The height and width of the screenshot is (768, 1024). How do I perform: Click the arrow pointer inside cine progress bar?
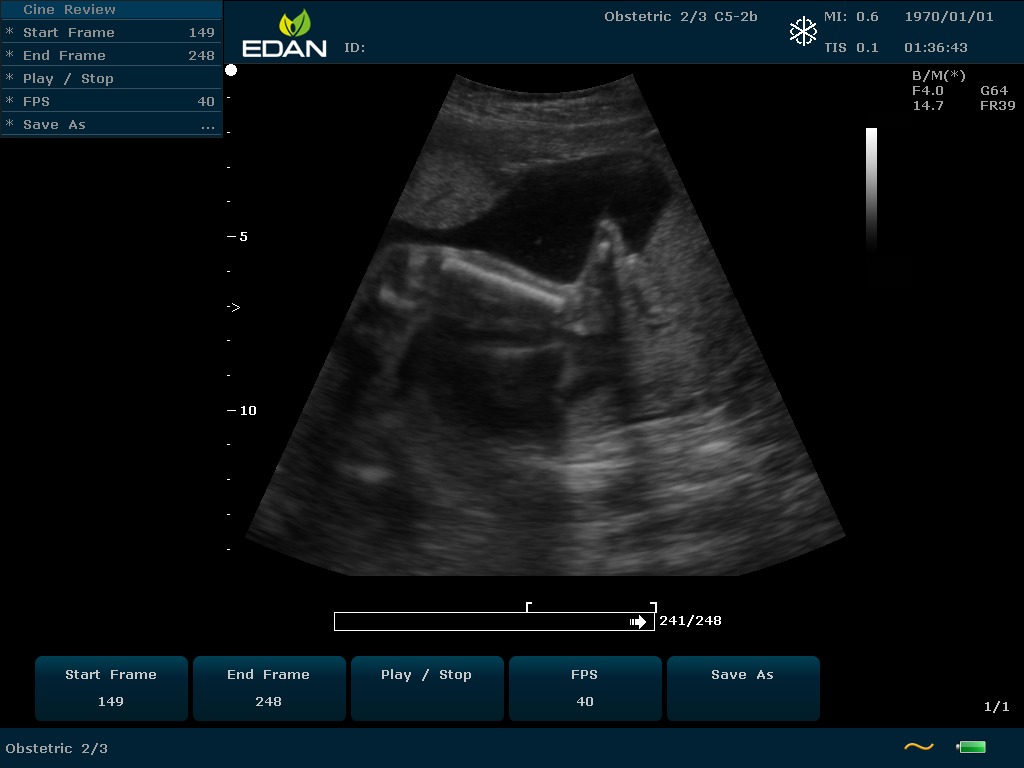637,622
